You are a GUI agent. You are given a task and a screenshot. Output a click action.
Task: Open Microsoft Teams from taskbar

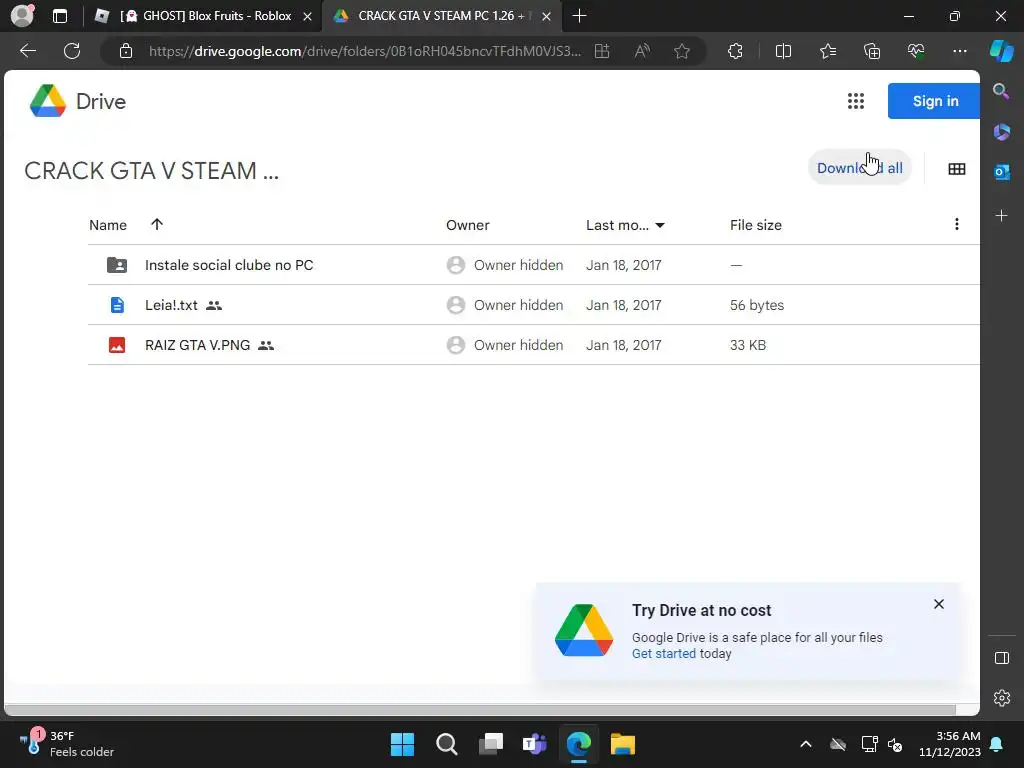tap(534, 744)
